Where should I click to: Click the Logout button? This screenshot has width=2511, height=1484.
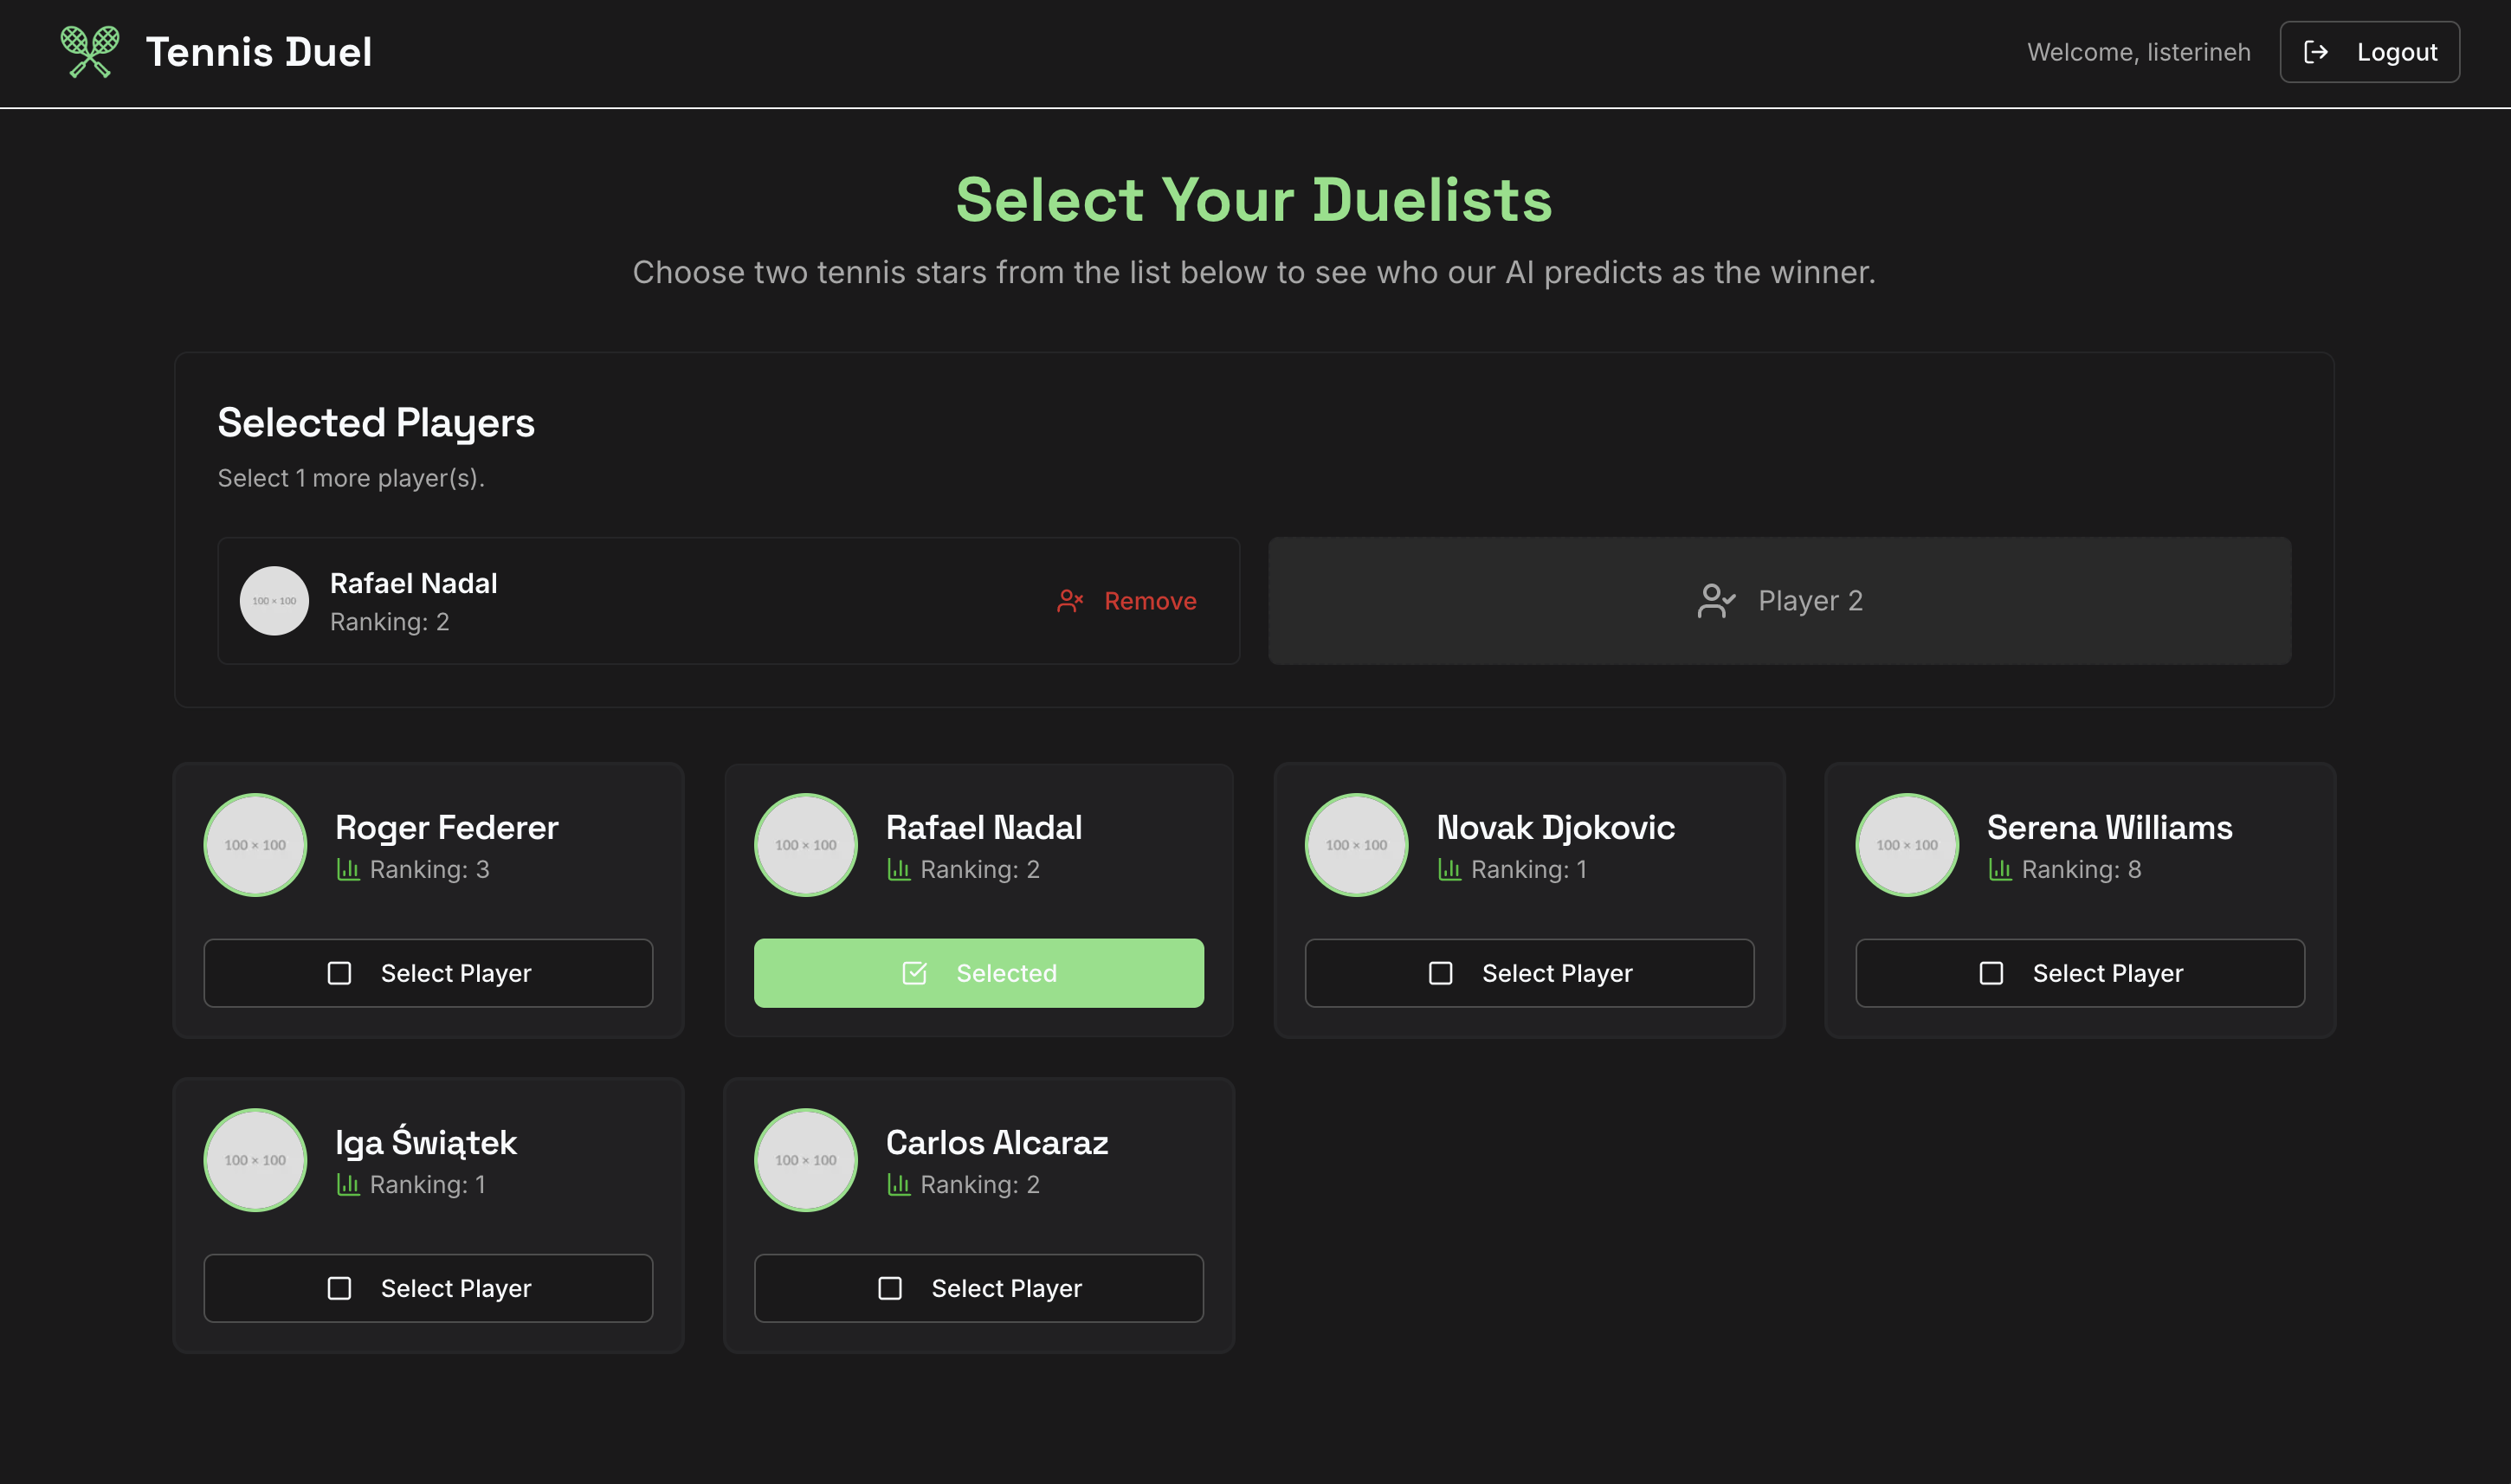(2369, 52)
